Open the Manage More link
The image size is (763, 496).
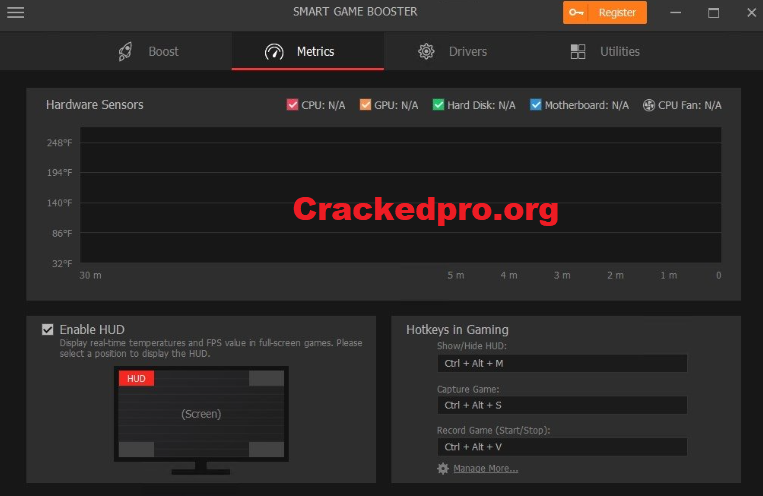486,468
